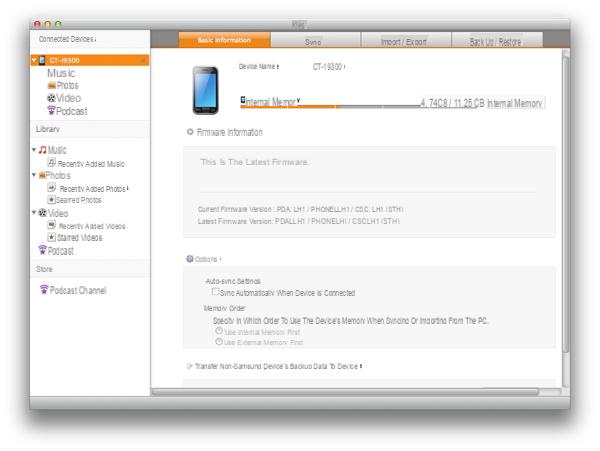Click the Recently Added Videos icon
The width and height of the screenshot is (600, 451).
tap(51, 225)
